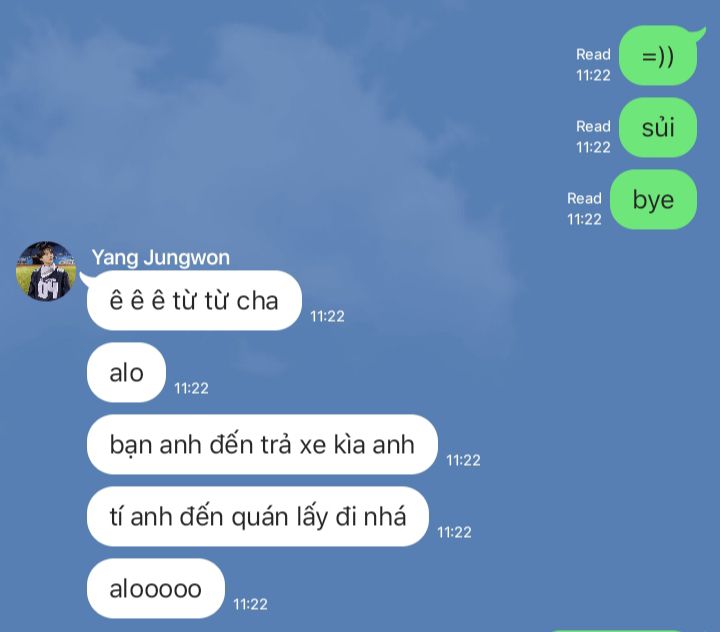Select the "ê ê ê từ từ cha" message
The width and height of the screenshot is (720, 632).
coord(194,300)
